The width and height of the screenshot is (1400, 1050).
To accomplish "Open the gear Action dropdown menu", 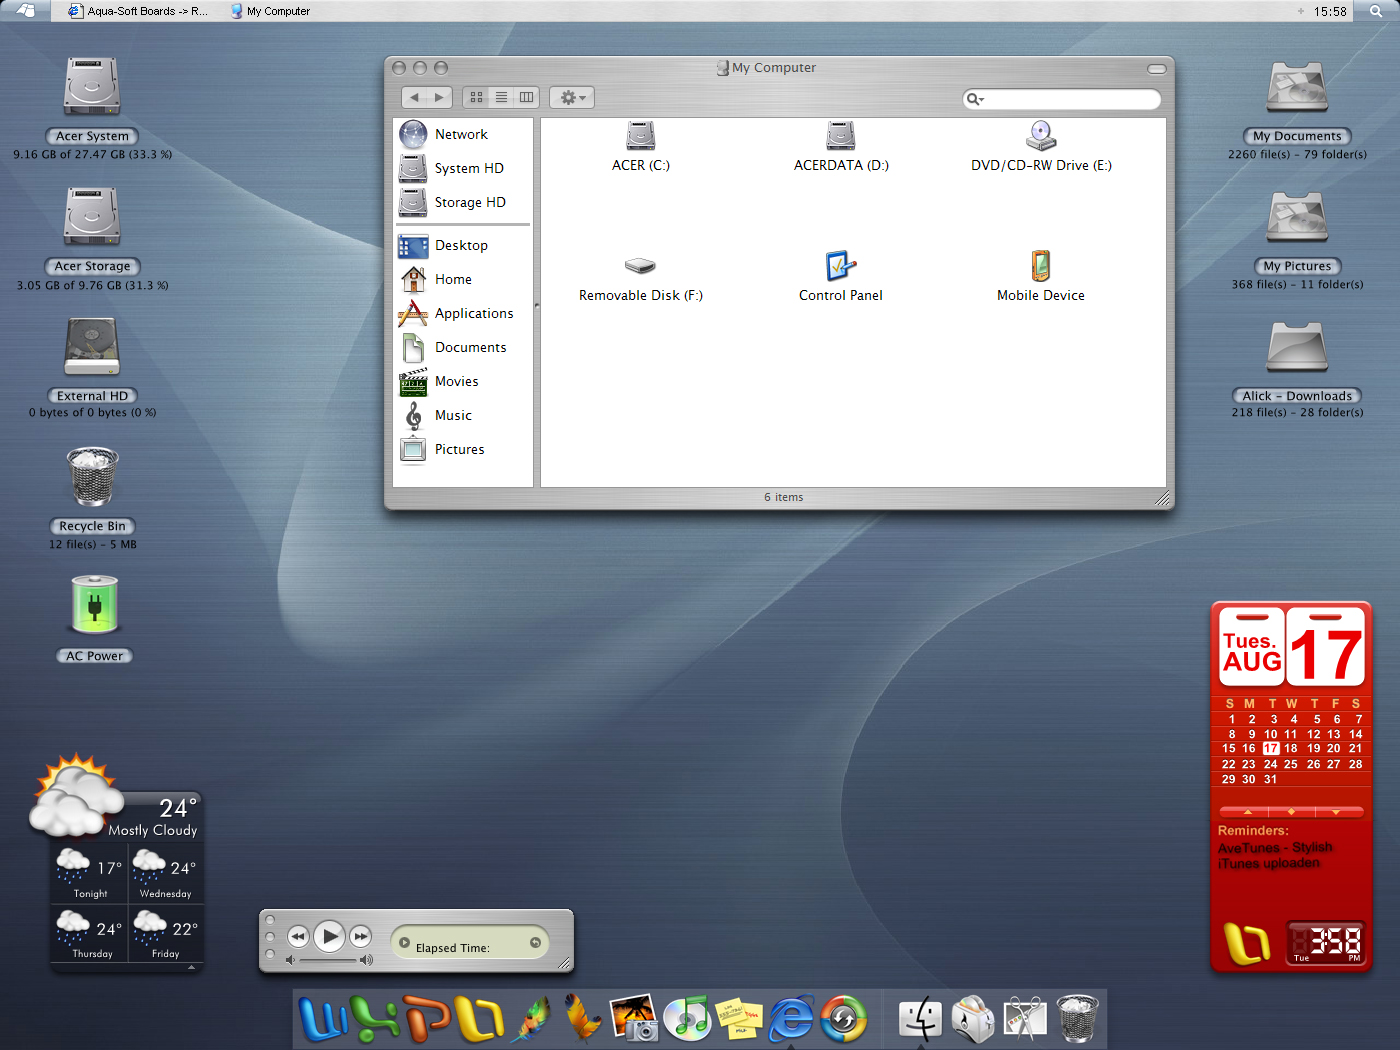I will coord(572,97).
